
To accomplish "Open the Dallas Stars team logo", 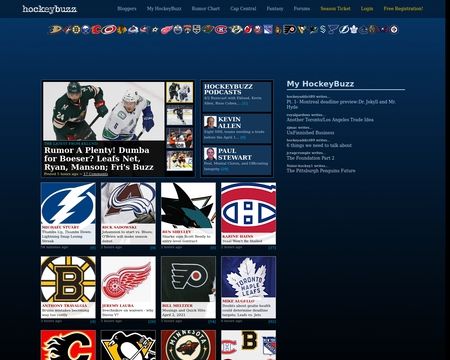I will tap(154, 30).
